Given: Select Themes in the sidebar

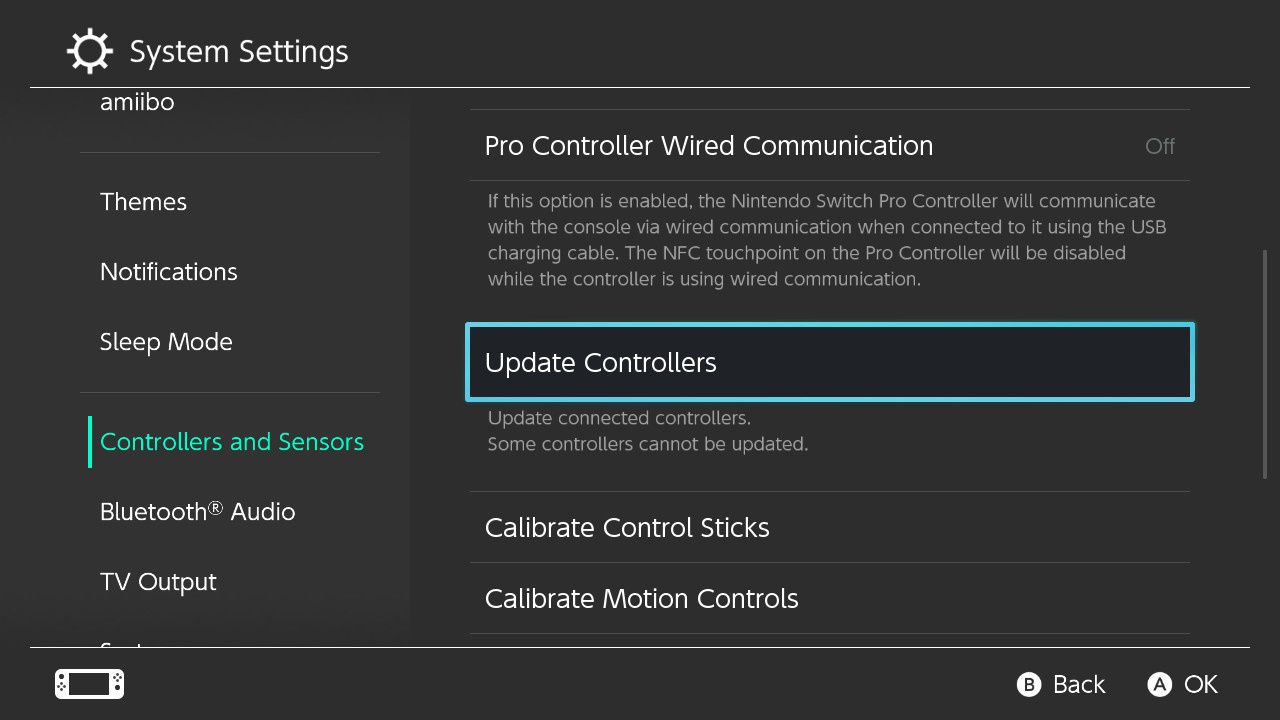Looking at the screenshot, I should (x=143, y=202).
